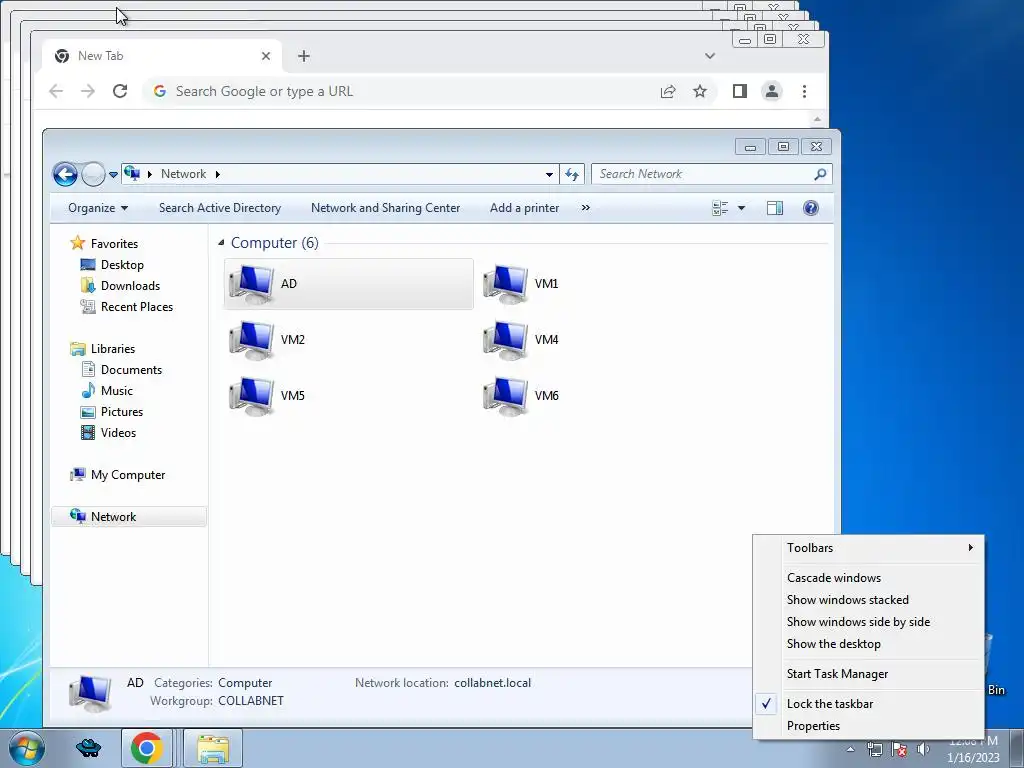
Task: Expand Network path arrow in address bar
Action: tap(217, 174)
